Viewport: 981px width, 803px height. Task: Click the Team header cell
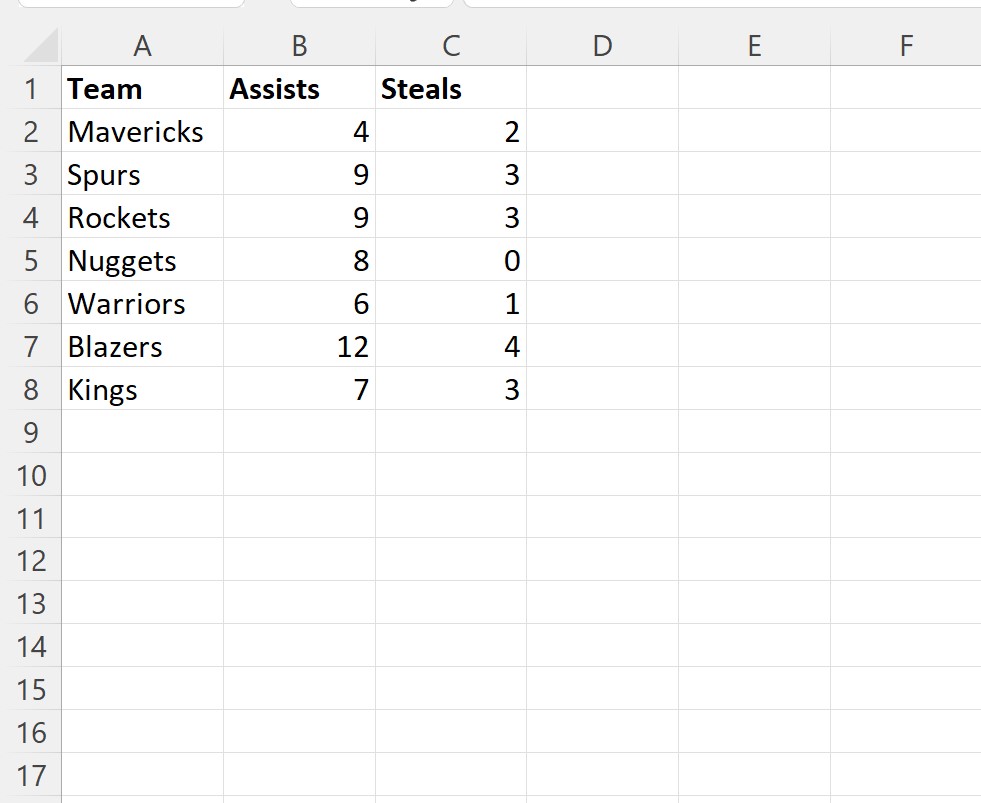click(143, 88)
